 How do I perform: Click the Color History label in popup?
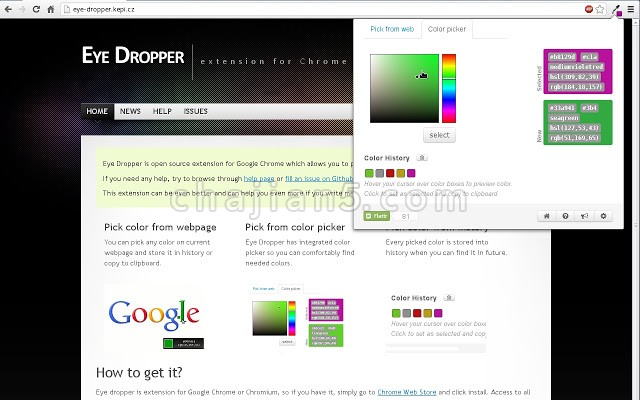pos(387,158)
